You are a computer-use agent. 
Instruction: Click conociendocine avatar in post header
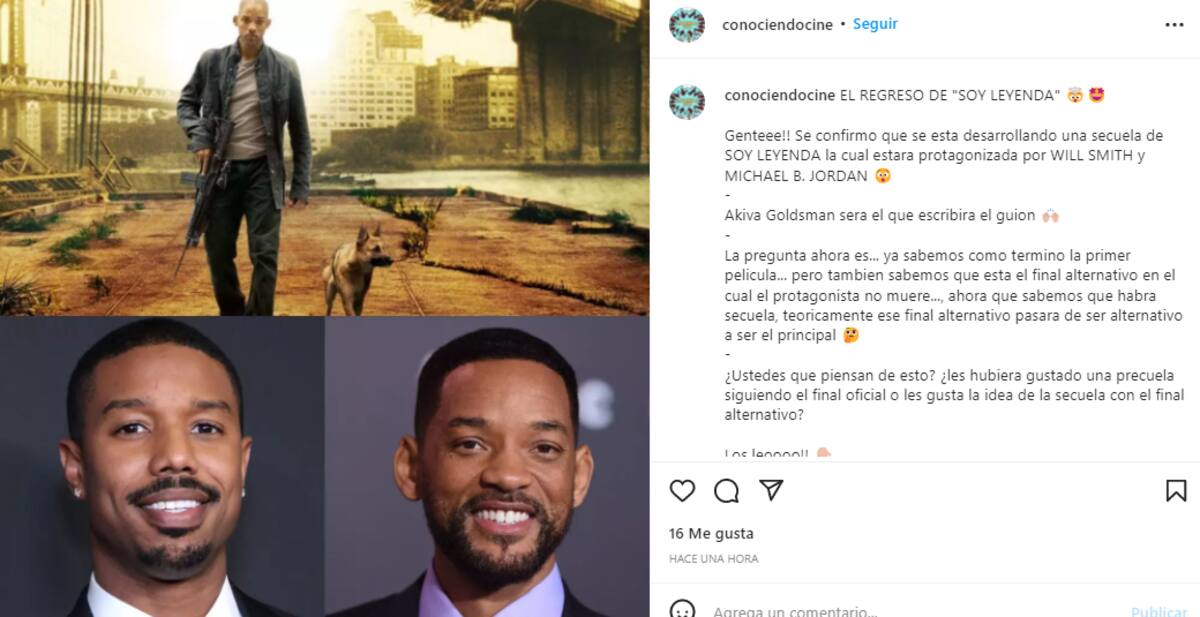click(687, 25)
